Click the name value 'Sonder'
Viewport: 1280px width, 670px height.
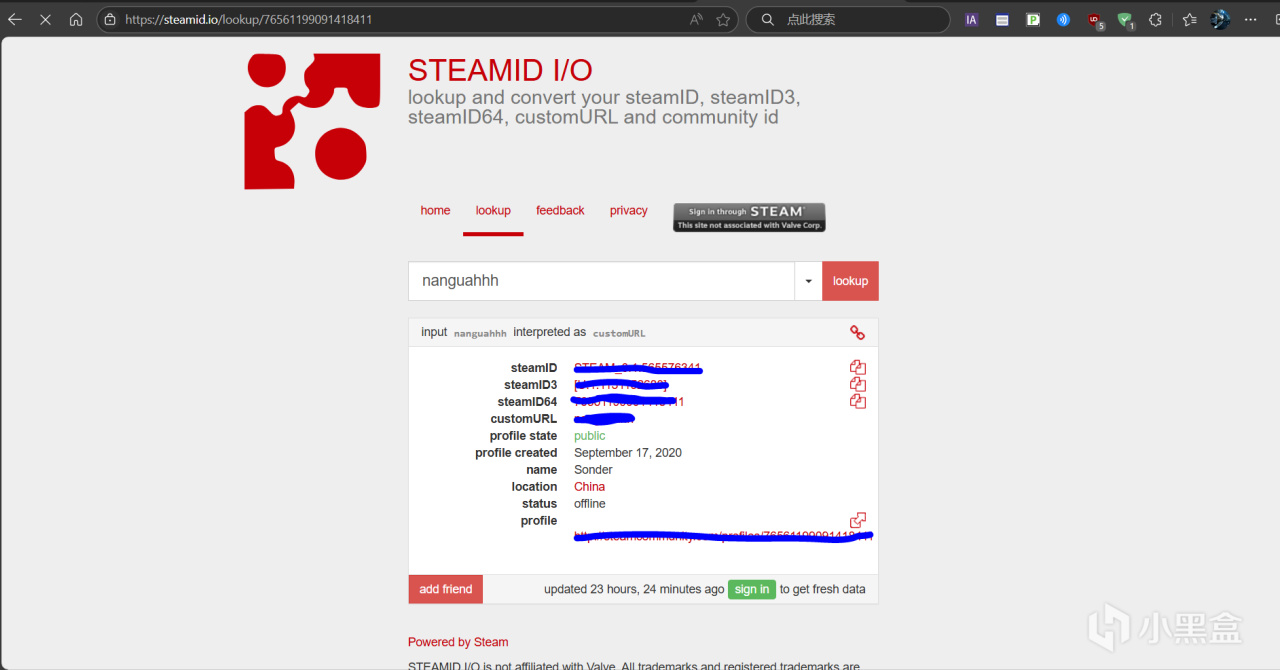pos(593,470)
